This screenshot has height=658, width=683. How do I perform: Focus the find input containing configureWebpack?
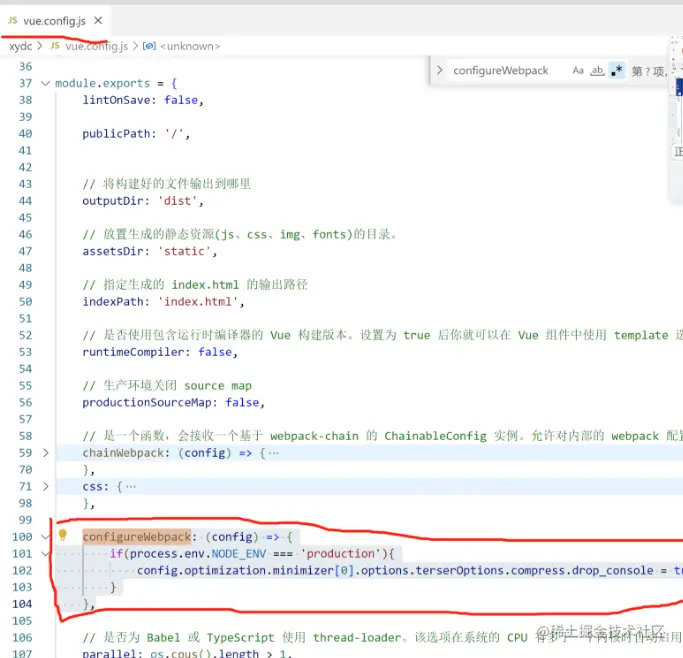point(507,71)
